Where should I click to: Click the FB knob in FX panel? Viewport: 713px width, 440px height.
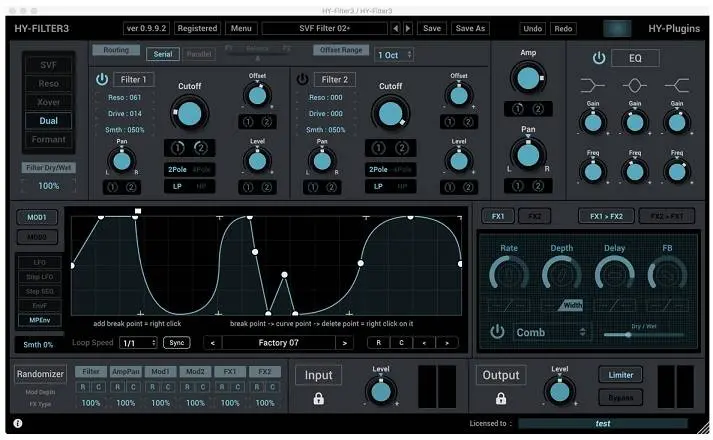pyautogui.click(x=667, y=275)
